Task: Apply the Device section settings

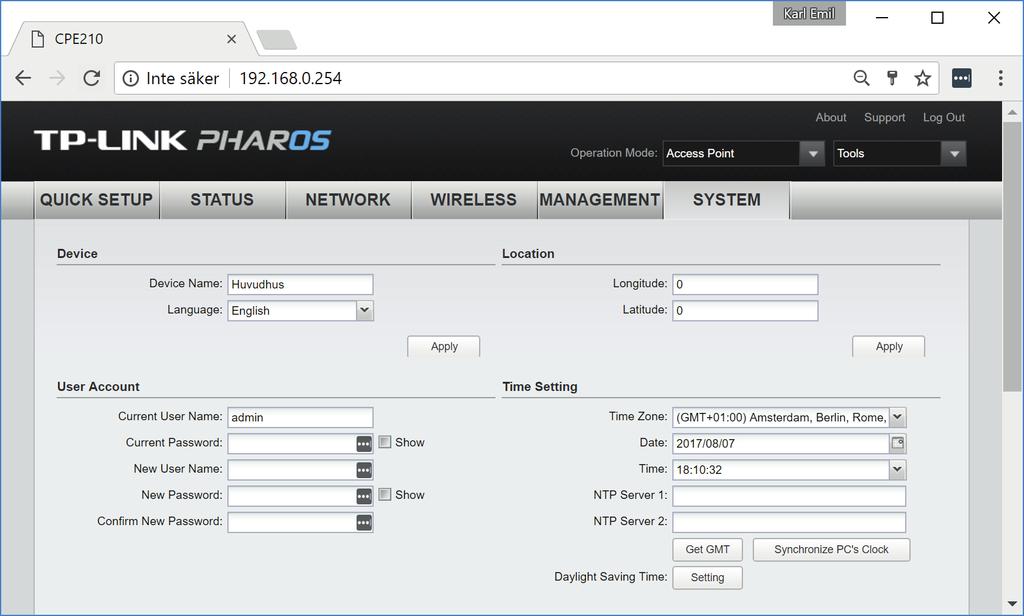Action: pyautogui.click(x=444, y=347)
